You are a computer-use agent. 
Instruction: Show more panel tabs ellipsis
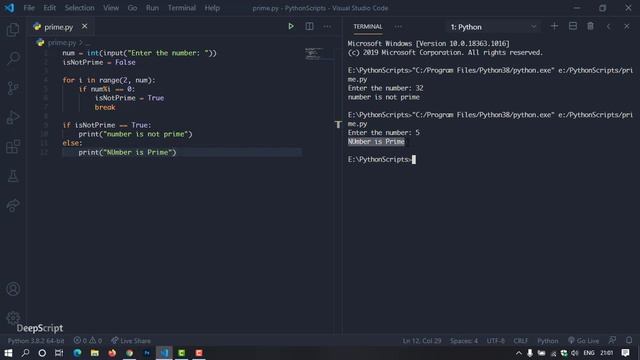pyautogui.click(x=398, y=27)
